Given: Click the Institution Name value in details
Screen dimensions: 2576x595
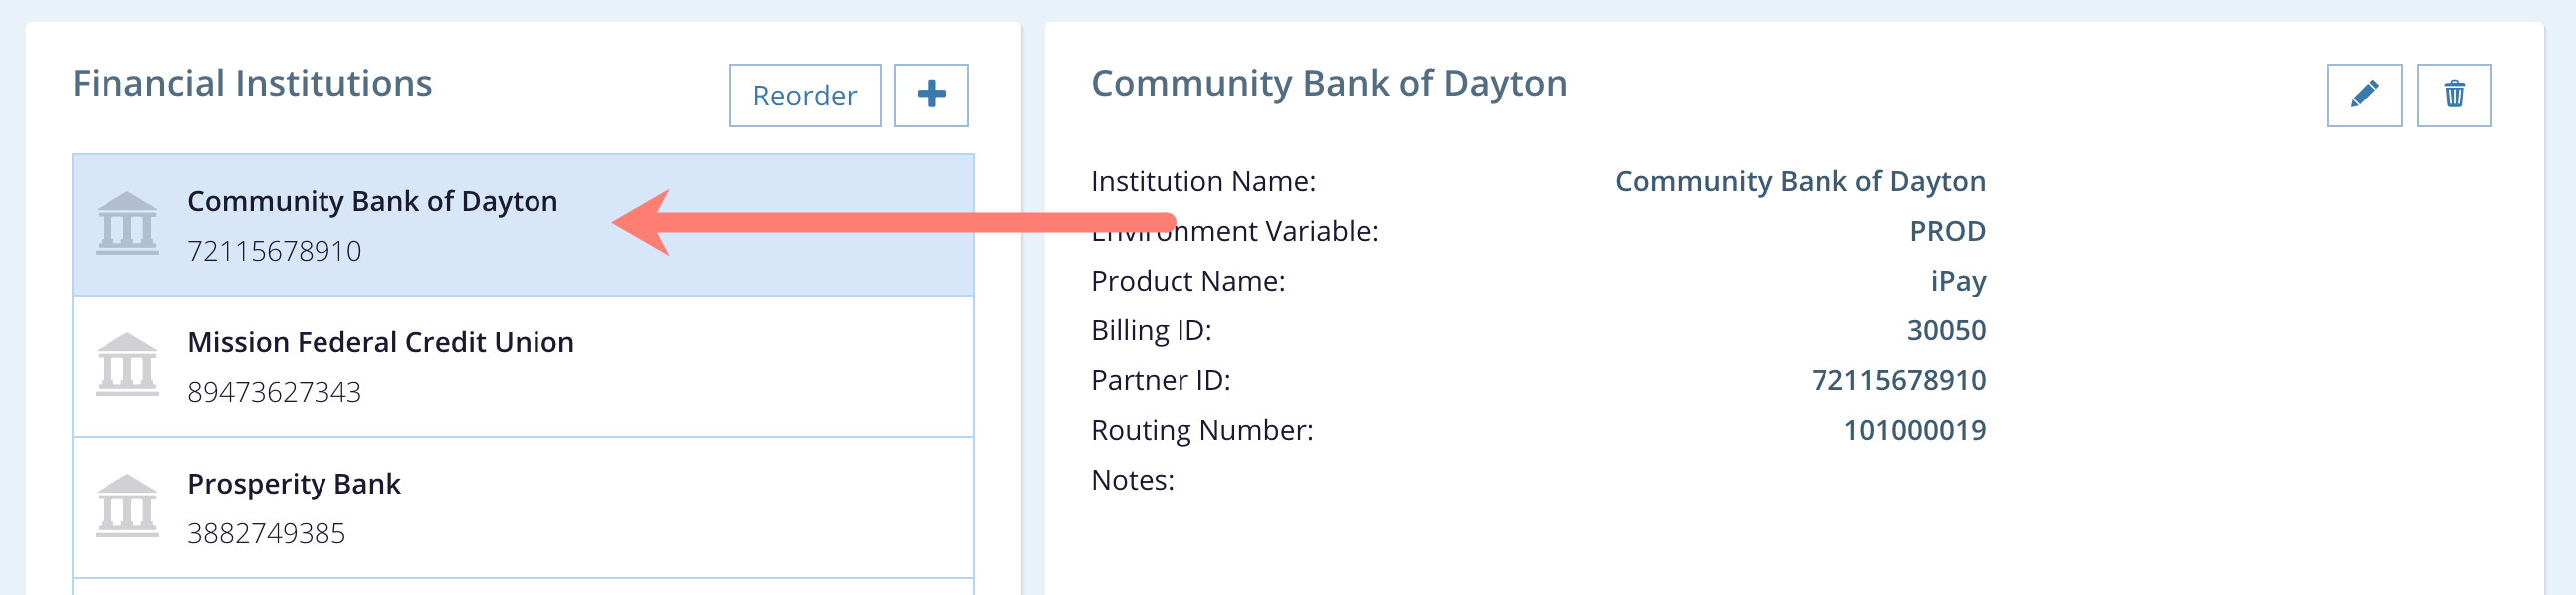Looking at the screenshot, I should click(x=1799, y=181).
